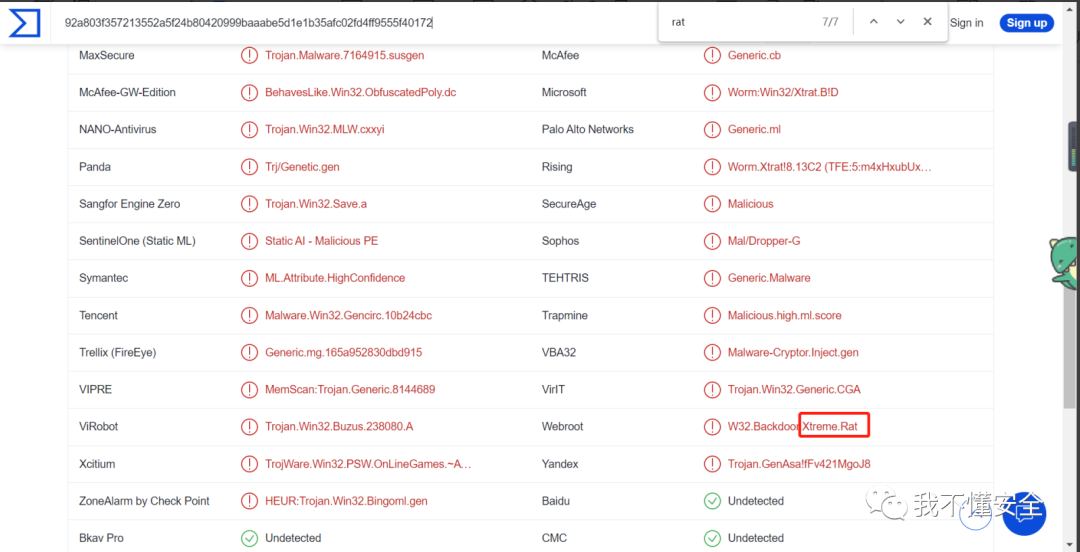Select 'Malicious.high.ml.score' Trapmine result
Image resolution: width=1080 pixels, height=552 pixels.
[x=785, y=316]
